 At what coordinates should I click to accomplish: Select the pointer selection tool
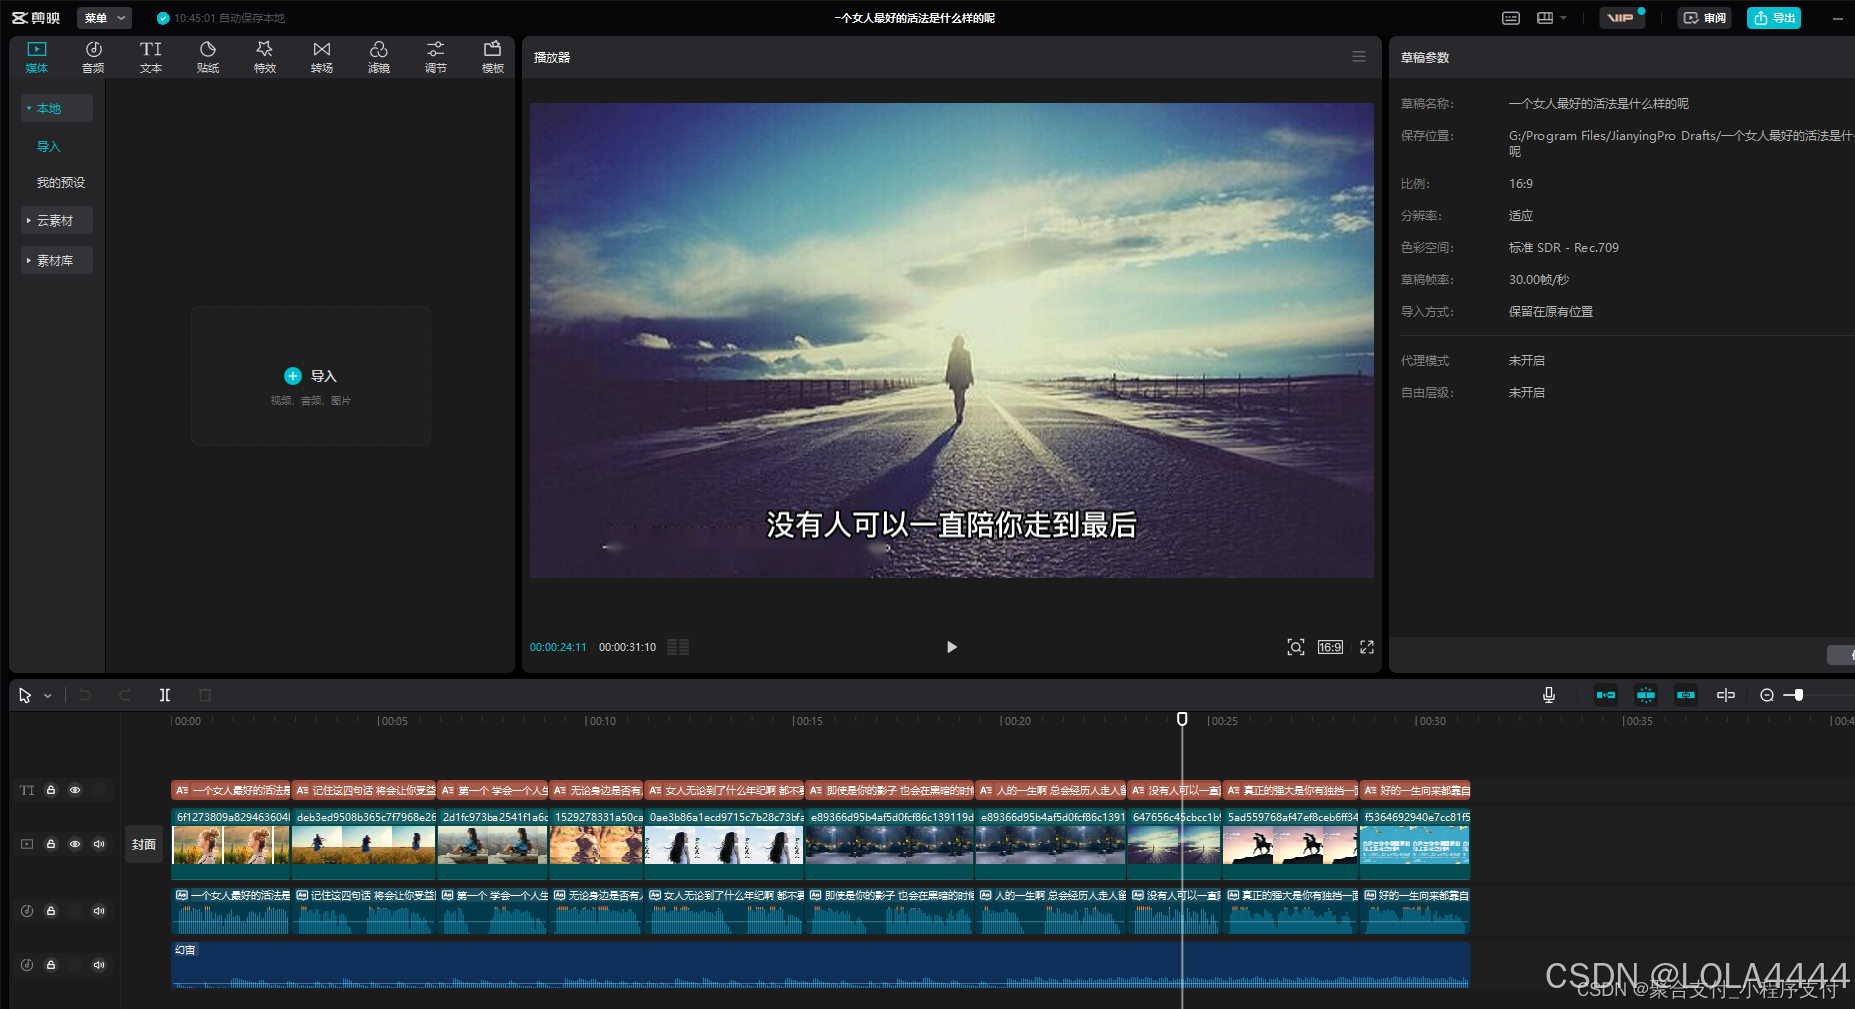25,695
